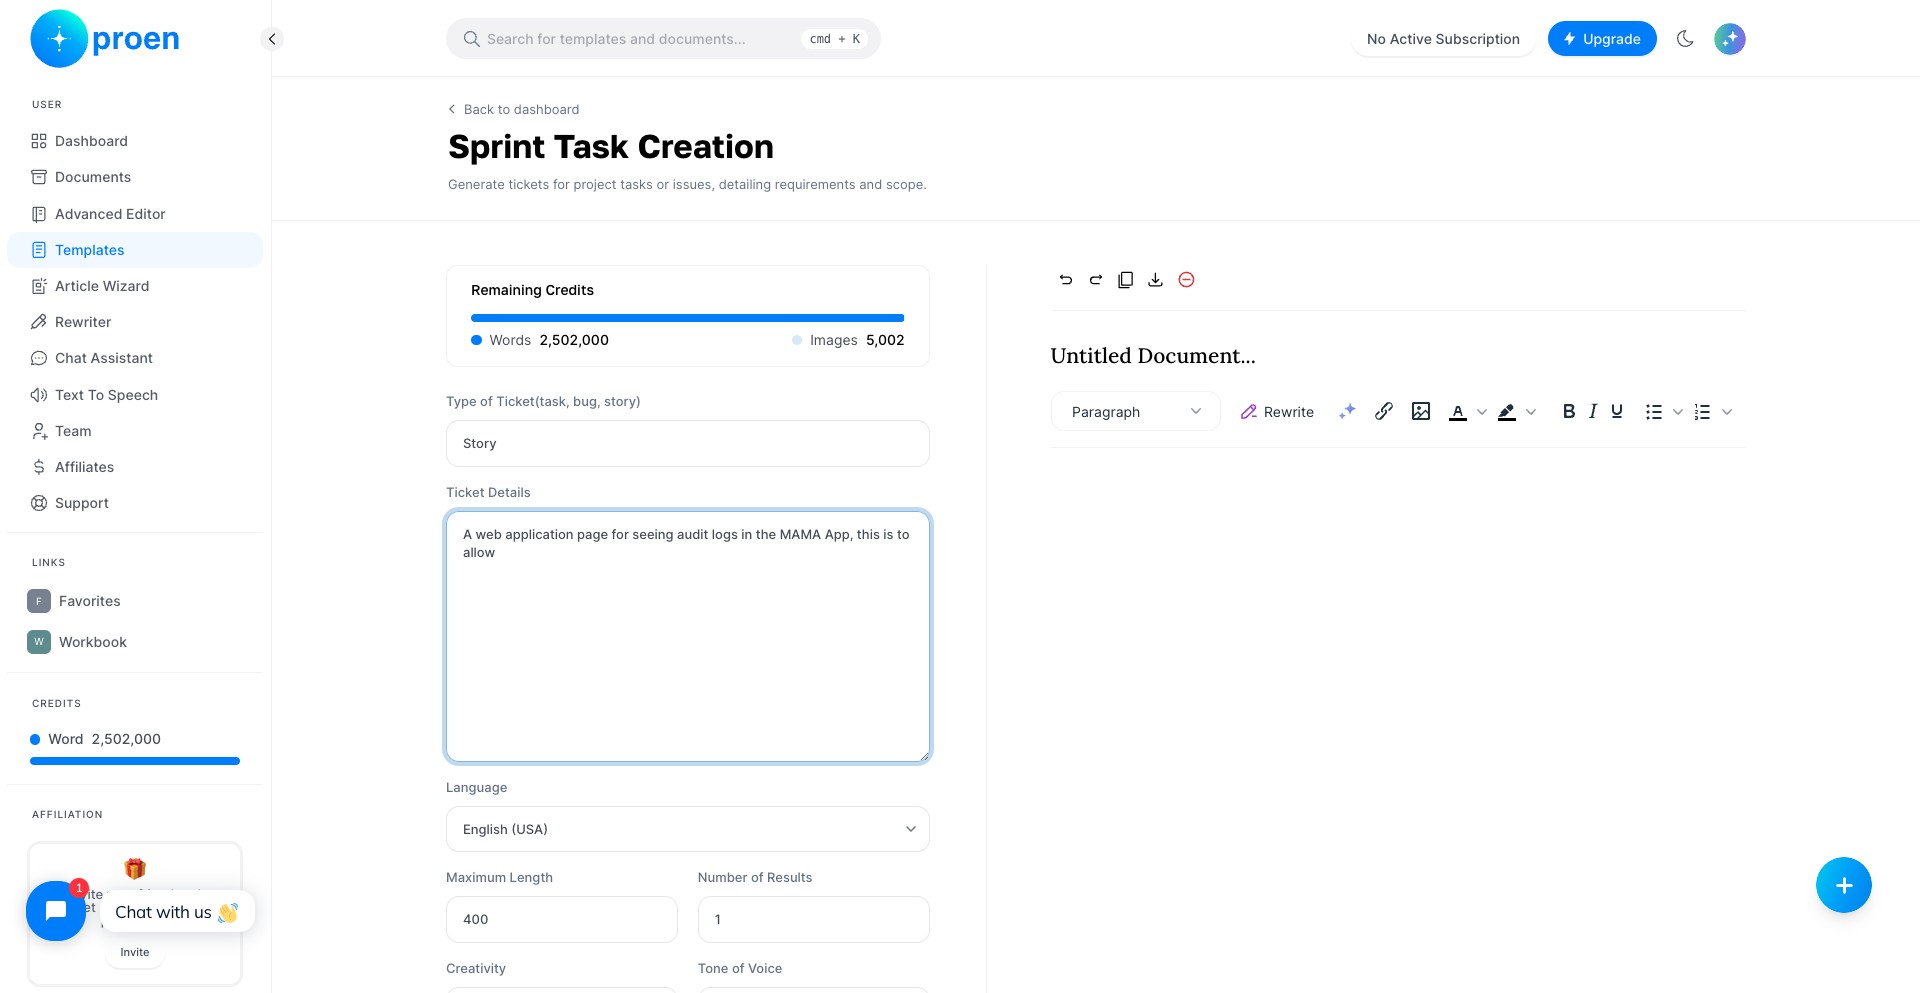Download the document
The height and width of the screenshot is (993, 1920).
coord(1155,280)
